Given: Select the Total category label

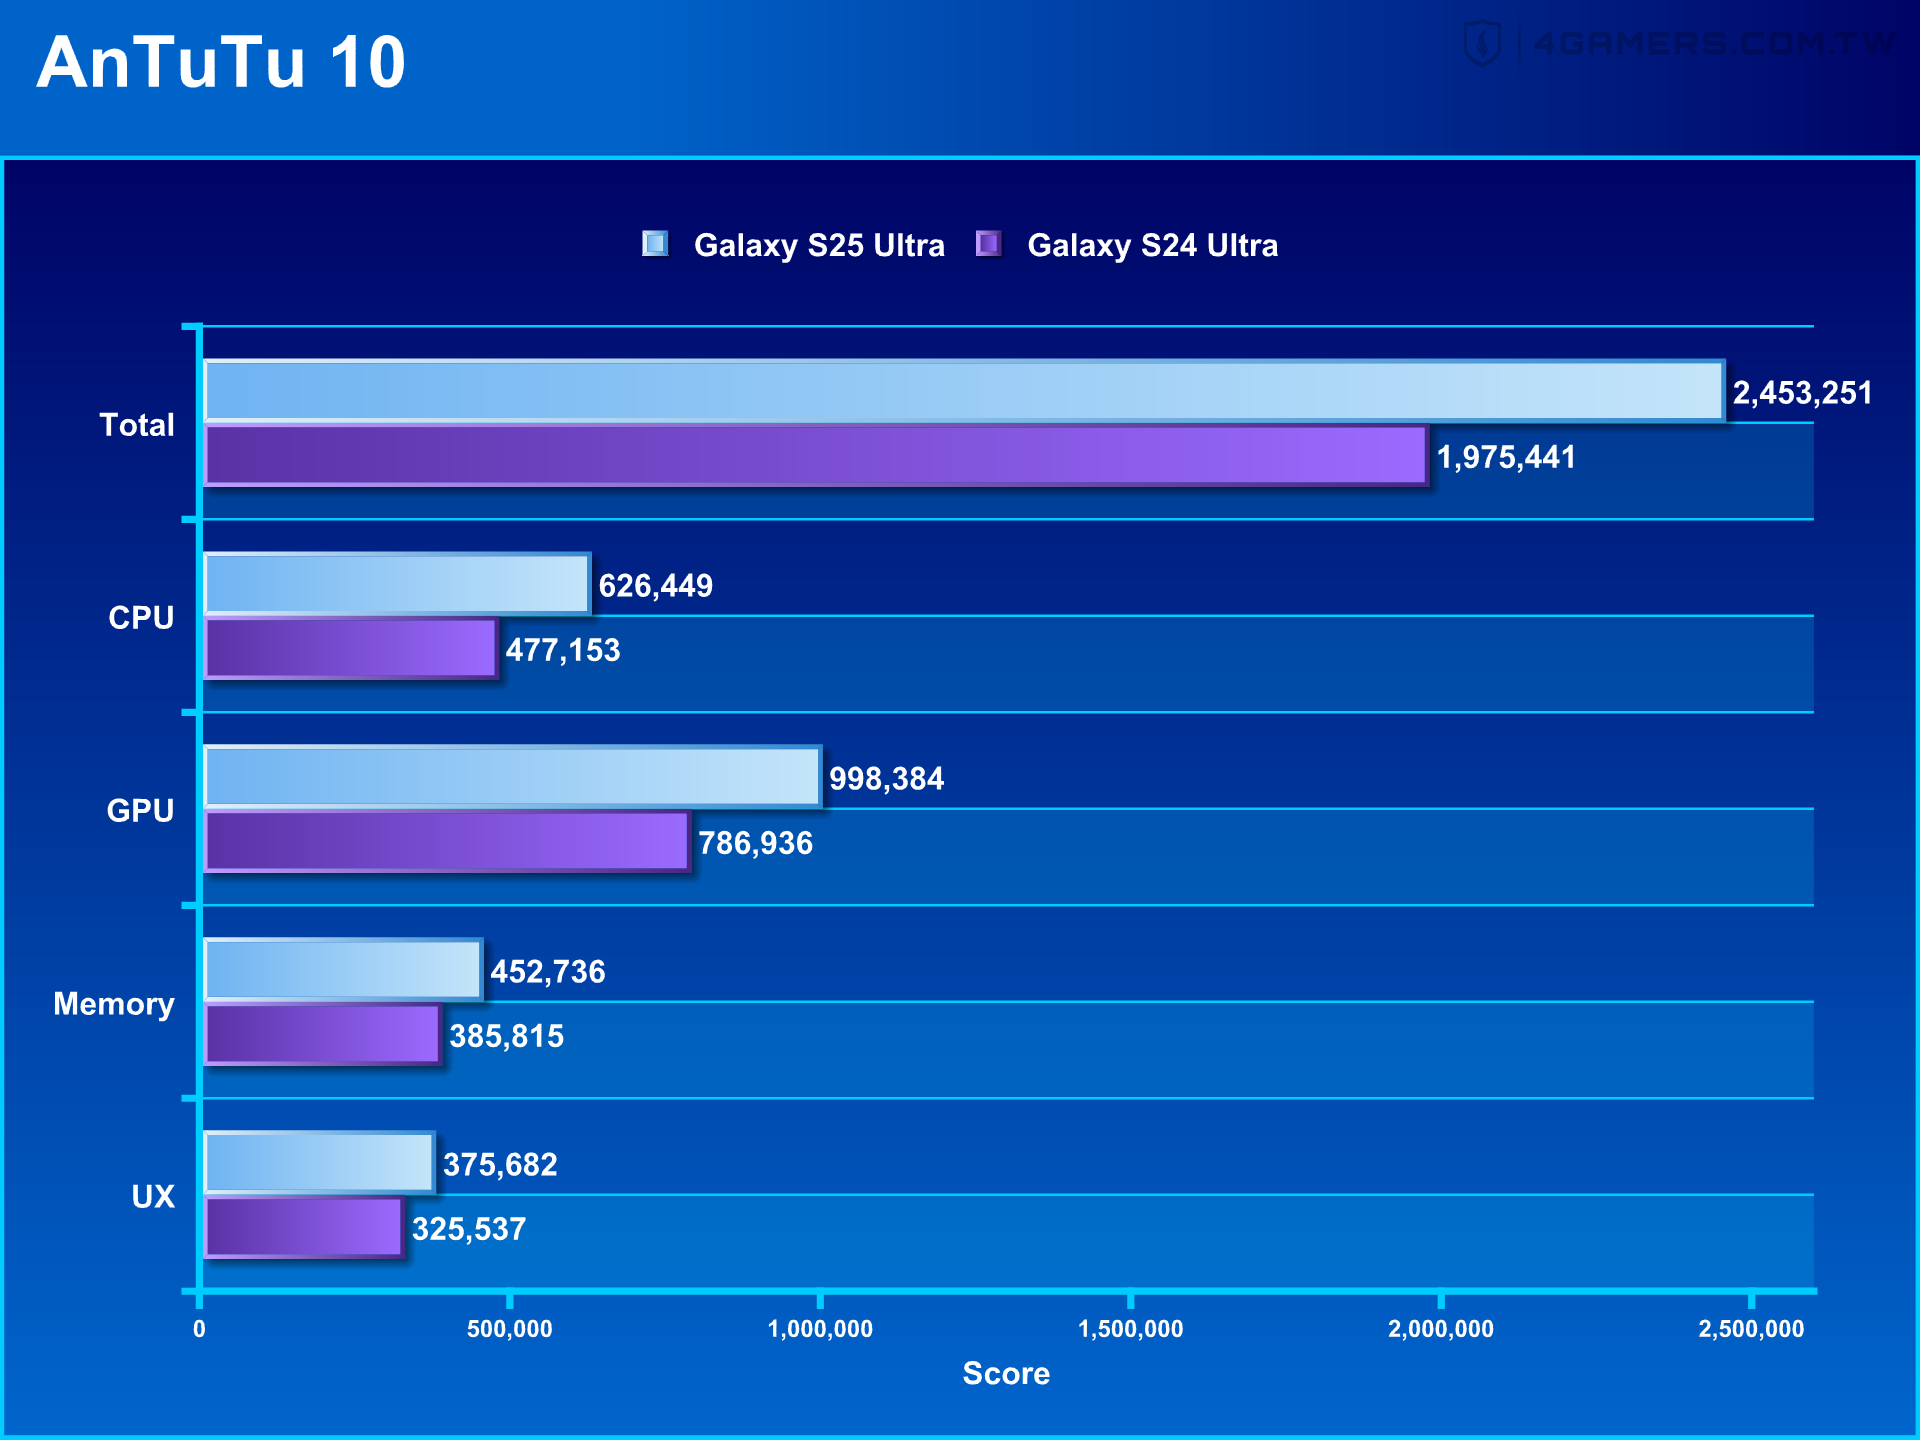Looking at the screenshot, I should coord(137,424).
